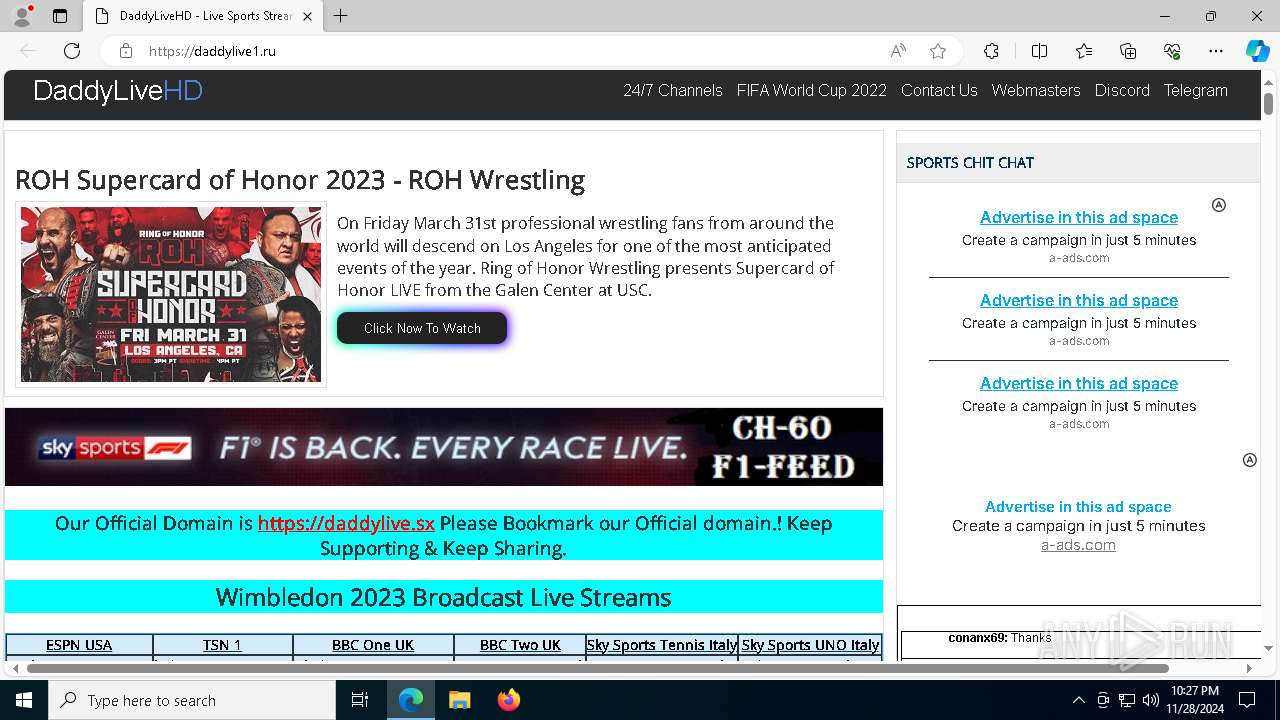Screen dimensions: 1280x720
Task: Open the Favorites list
Action: (x=1084, y=51)
